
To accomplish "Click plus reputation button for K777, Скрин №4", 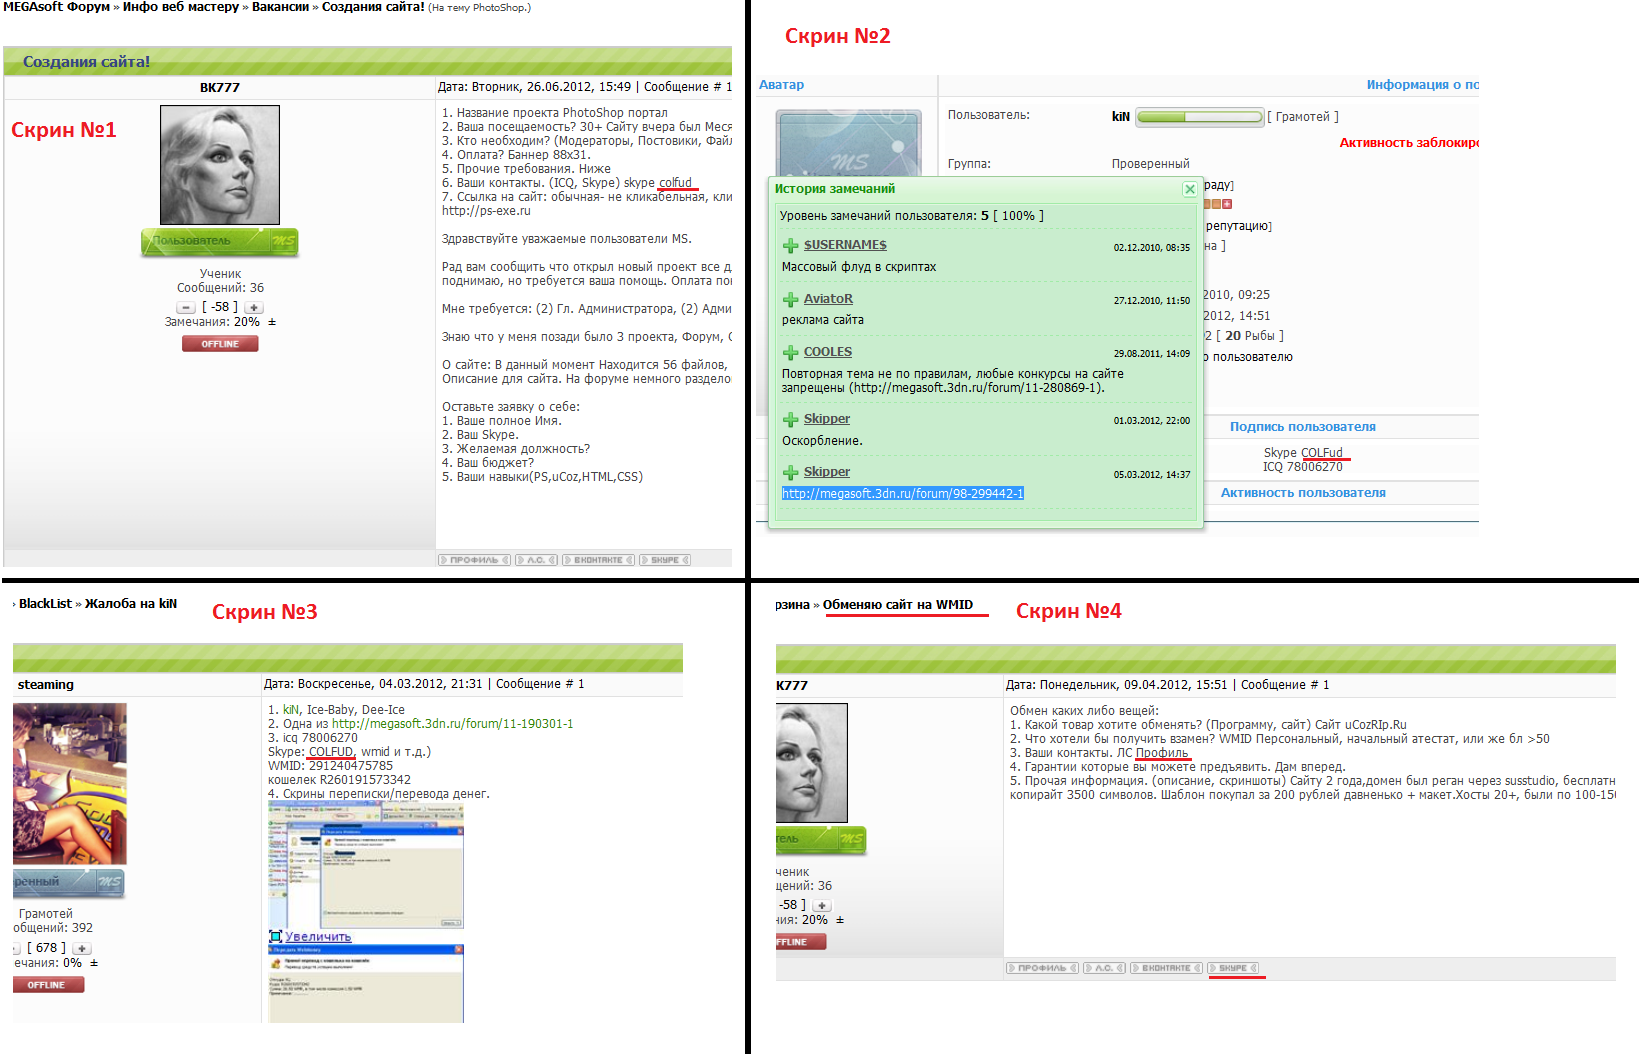I will click(x=822, y=906).
